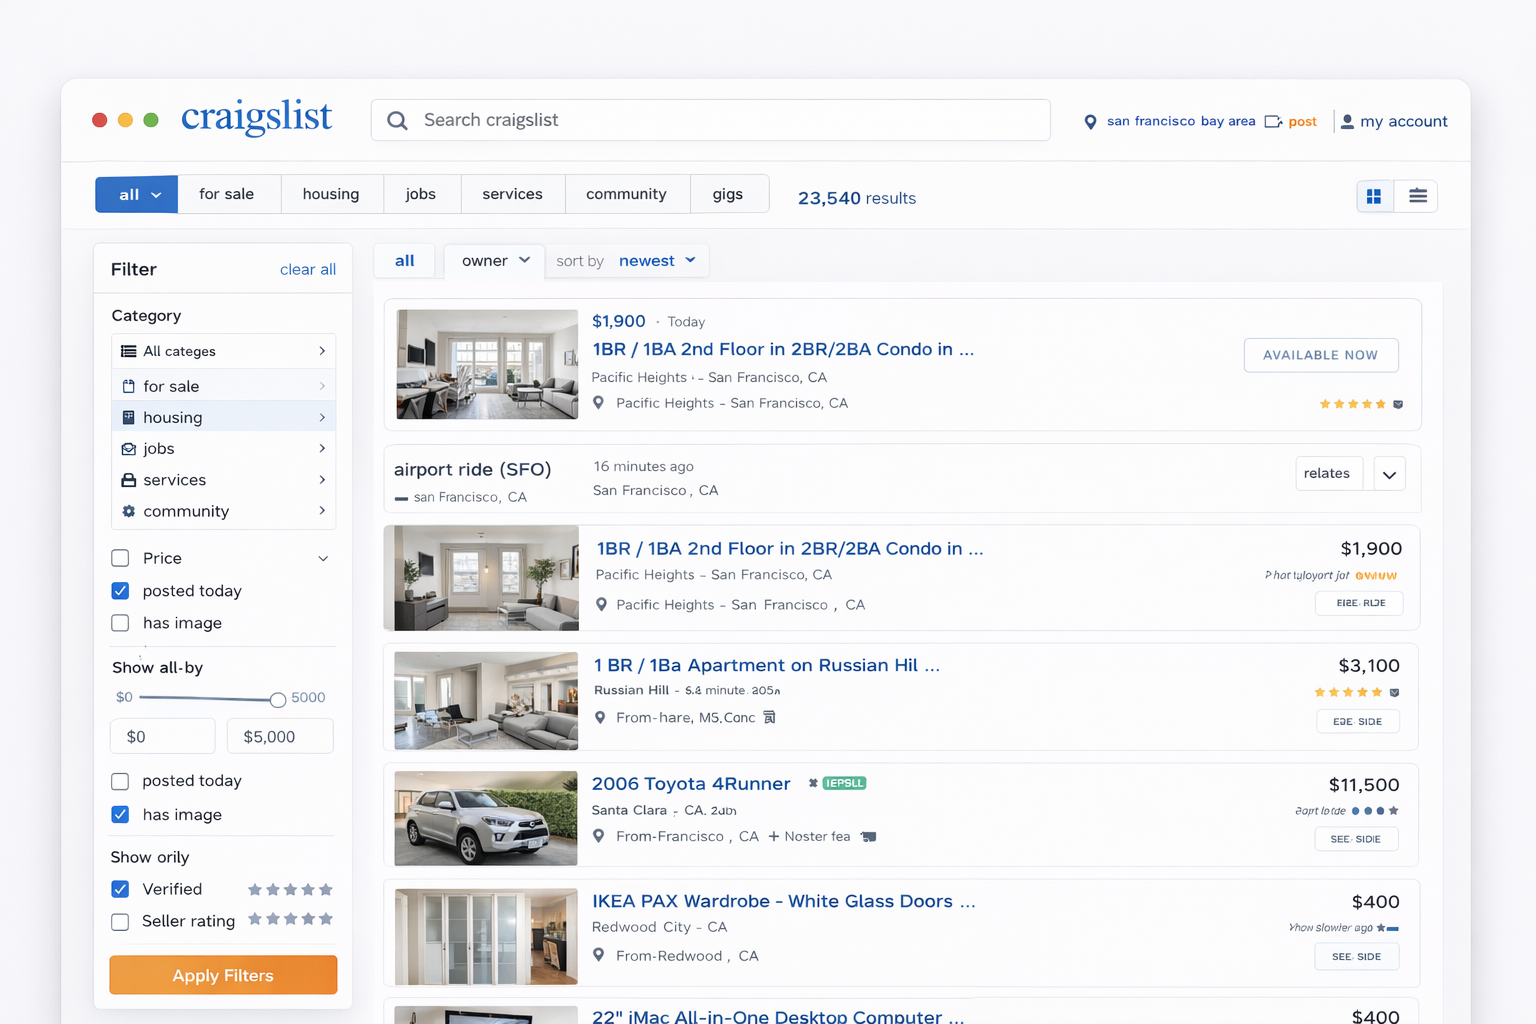The height and width of the screenshot is (1024, 1536).
Task: Select the all listings filter tab
Action: (404, 261)
